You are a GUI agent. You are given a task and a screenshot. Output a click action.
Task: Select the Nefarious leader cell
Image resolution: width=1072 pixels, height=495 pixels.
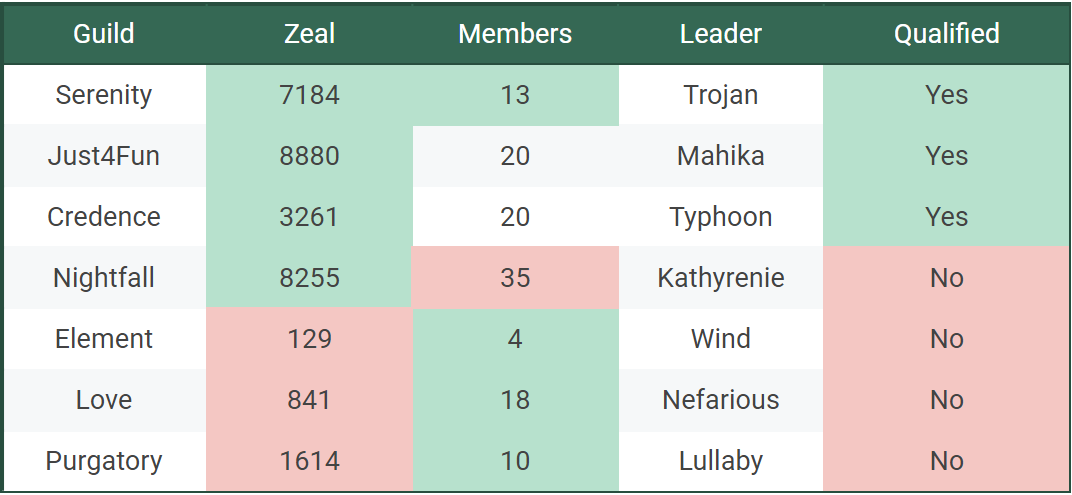[x=721, y=400]
